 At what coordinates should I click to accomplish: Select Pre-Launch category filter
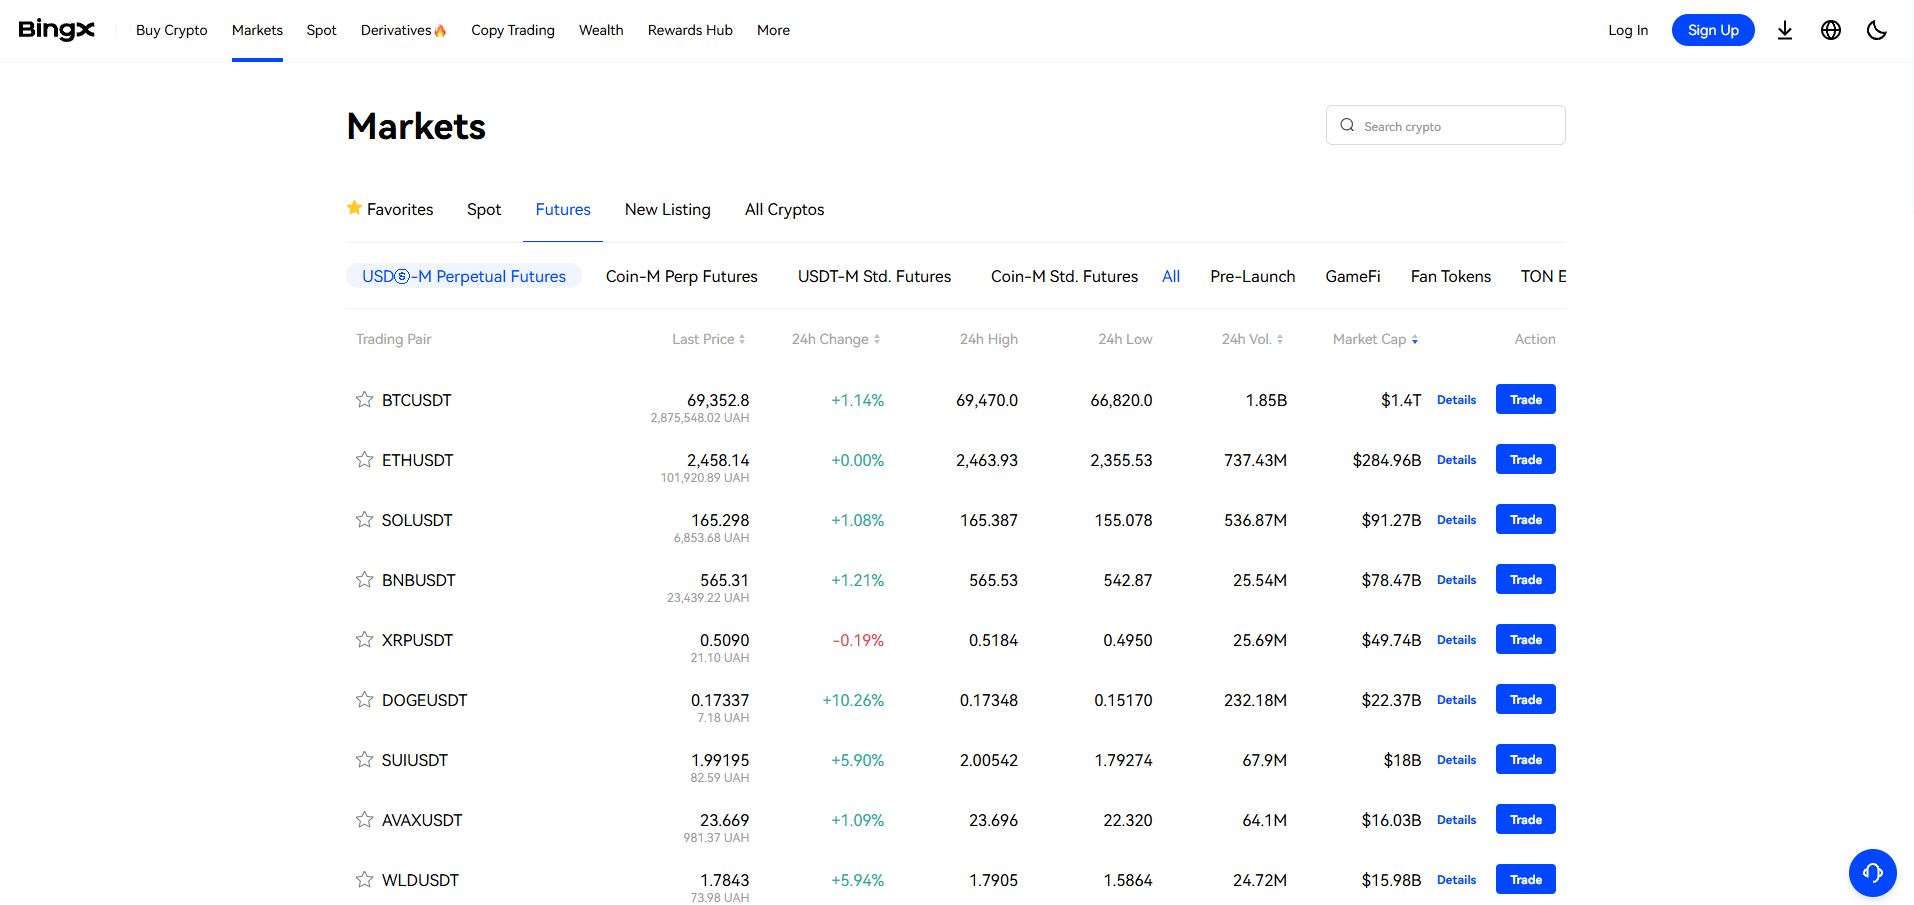(x=1253, y=276)
